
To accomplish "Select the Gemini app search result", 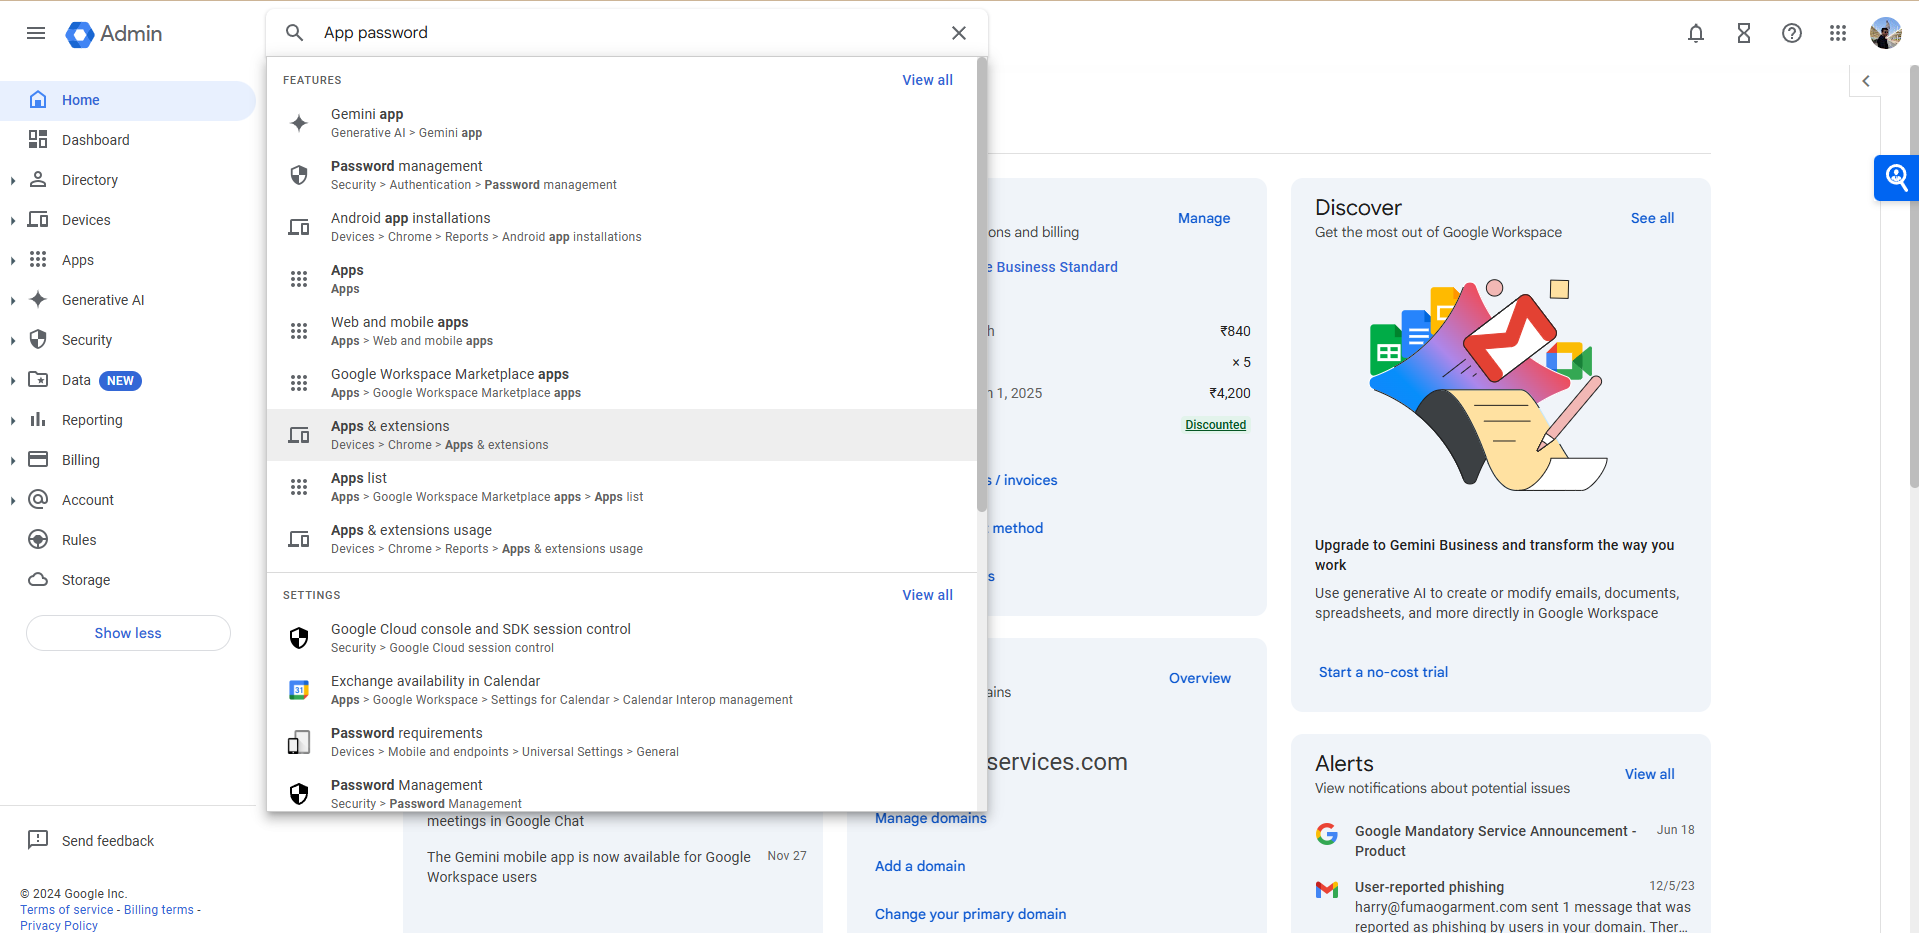I will (x=622, y=123).
